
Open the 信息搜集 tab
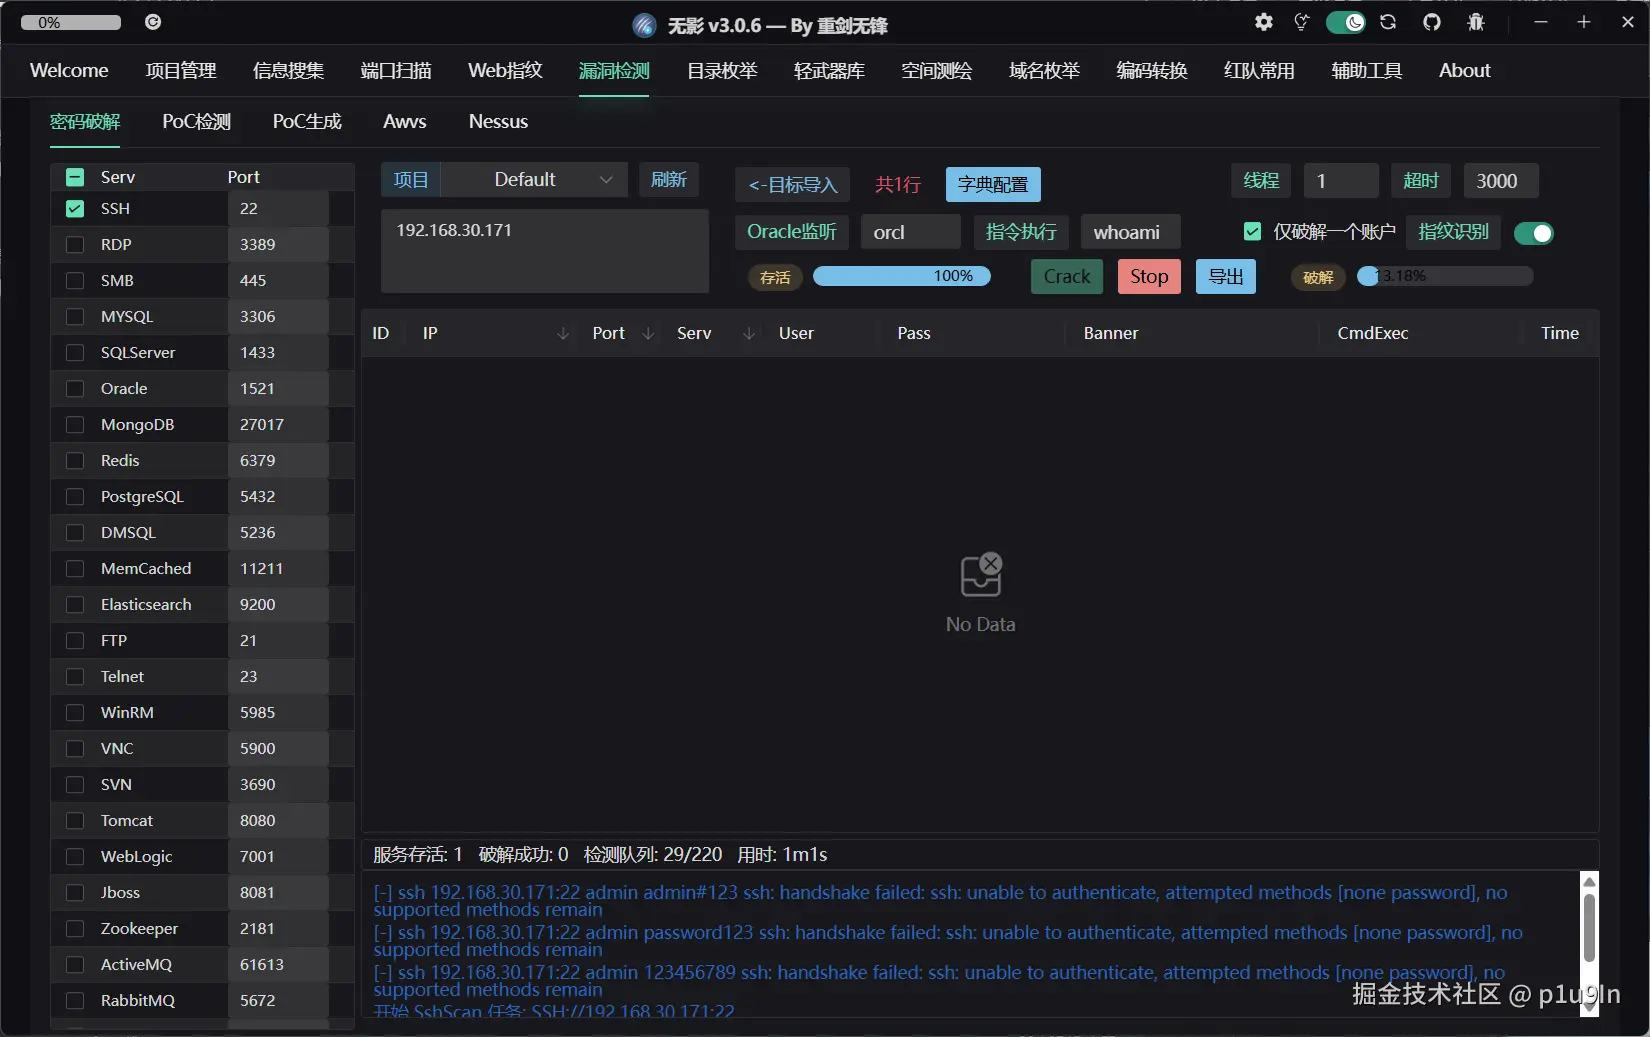(x=288, y=70)
